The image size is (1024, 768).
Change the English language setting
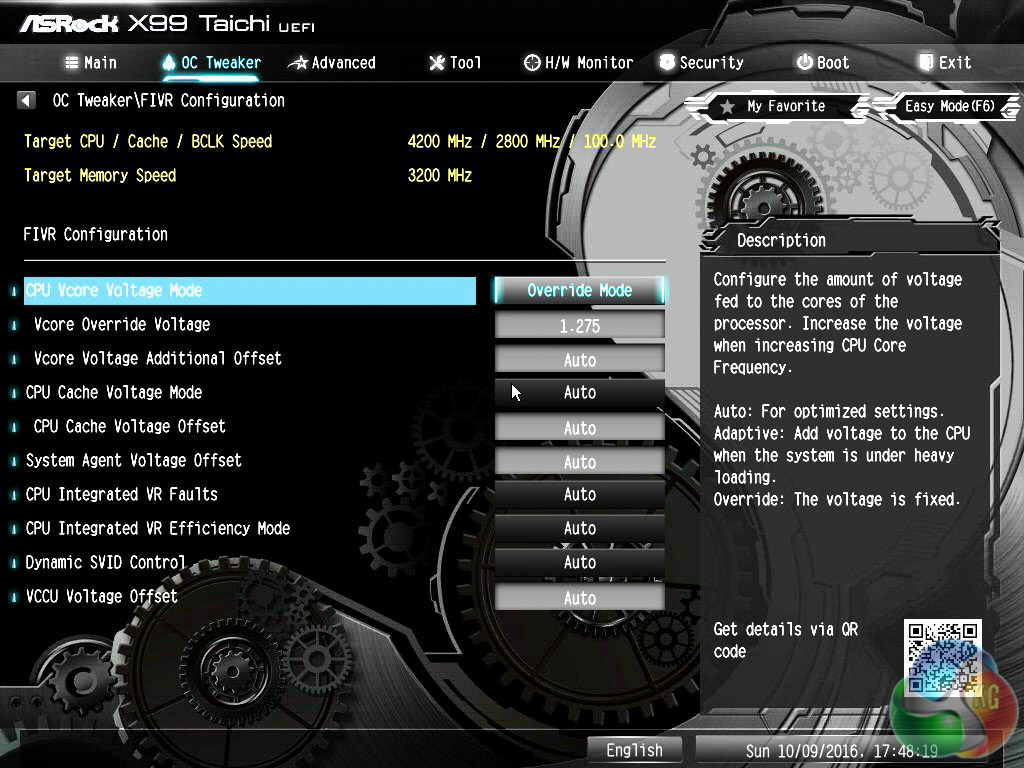634,750
